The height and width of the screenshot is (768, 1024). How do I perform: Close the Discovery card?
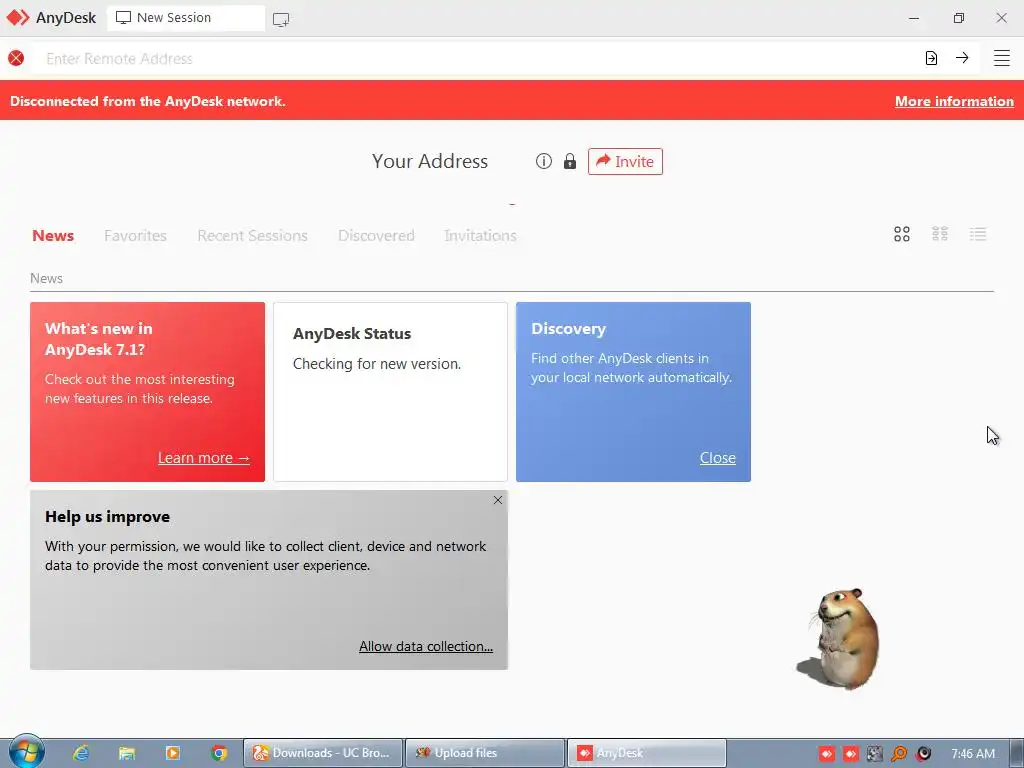(x=718, y=458)
